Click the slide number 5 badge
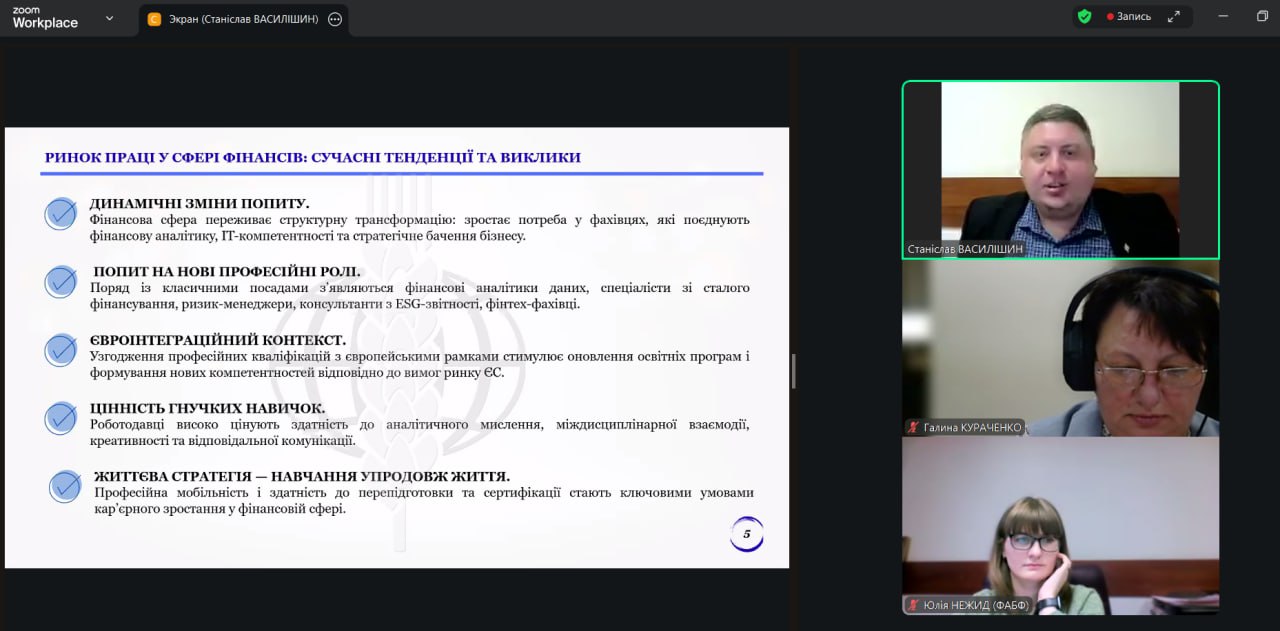 click(x=746, y=534)
